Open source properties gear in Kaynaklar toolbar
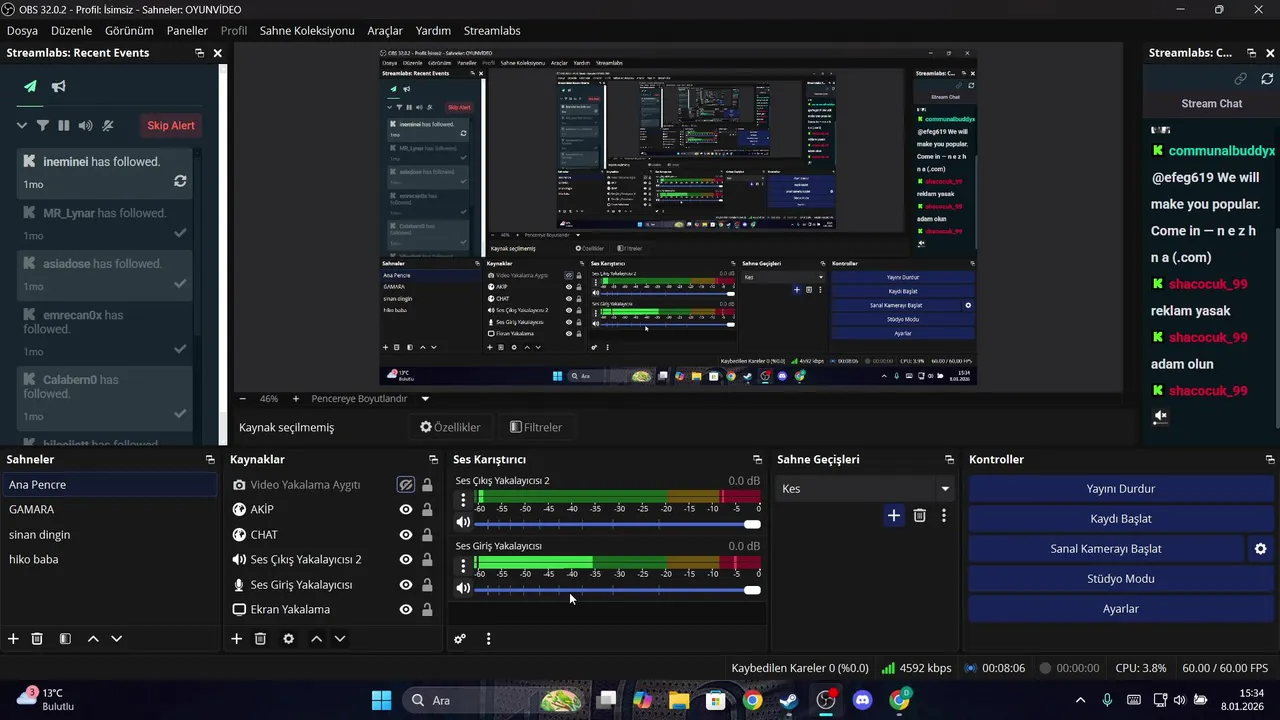1280x720 pixels. tap(288, 638)
